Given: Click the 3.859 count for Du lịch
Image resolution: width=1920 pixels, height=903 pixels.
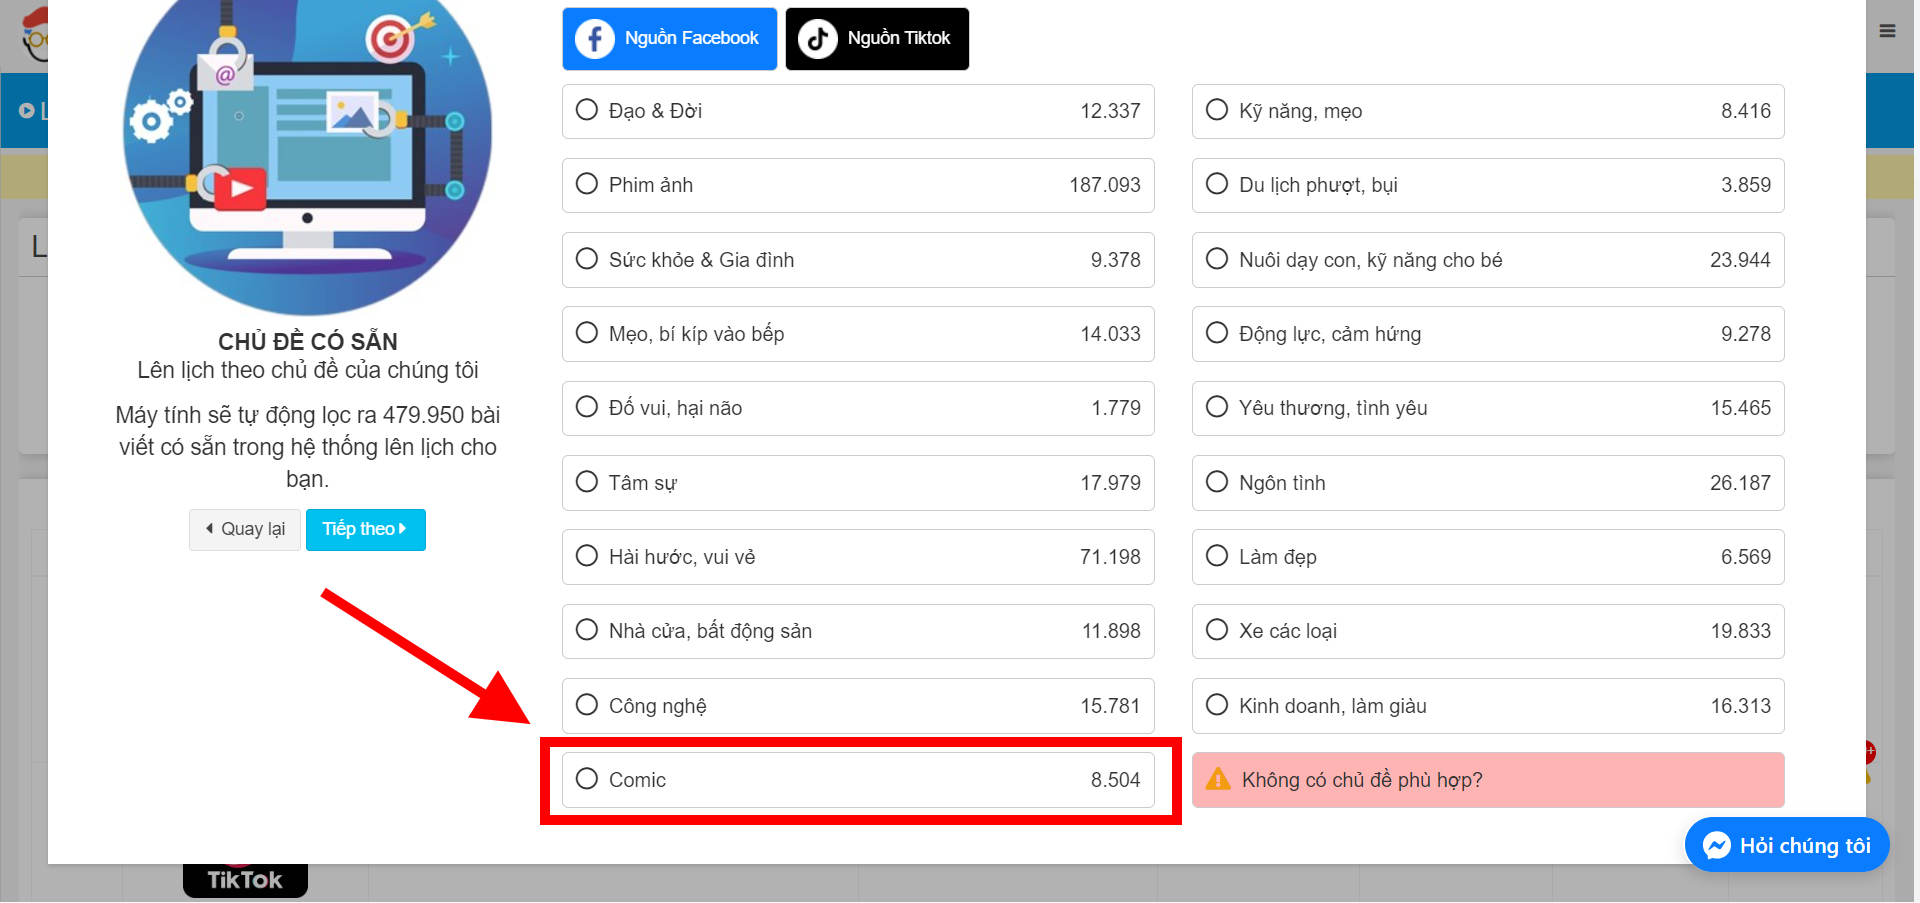Looking at the screenshot, I should tap(1745, 185).
